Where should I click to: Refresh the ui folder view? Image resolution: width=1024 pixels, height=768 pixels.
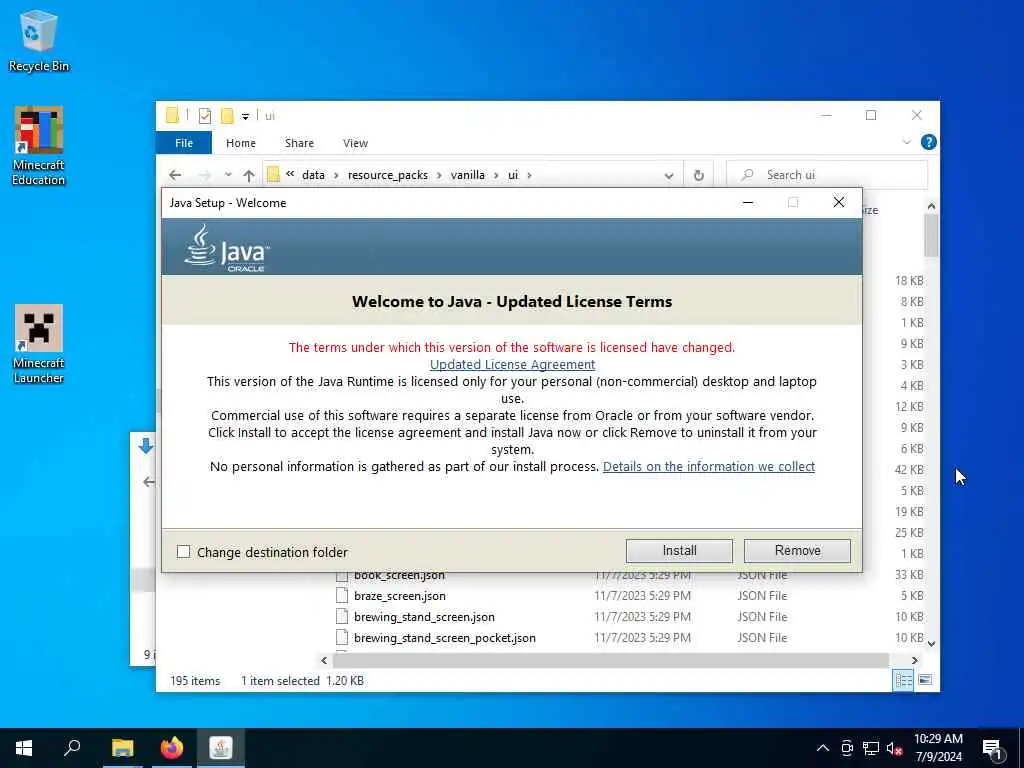[x=699, y=175]
